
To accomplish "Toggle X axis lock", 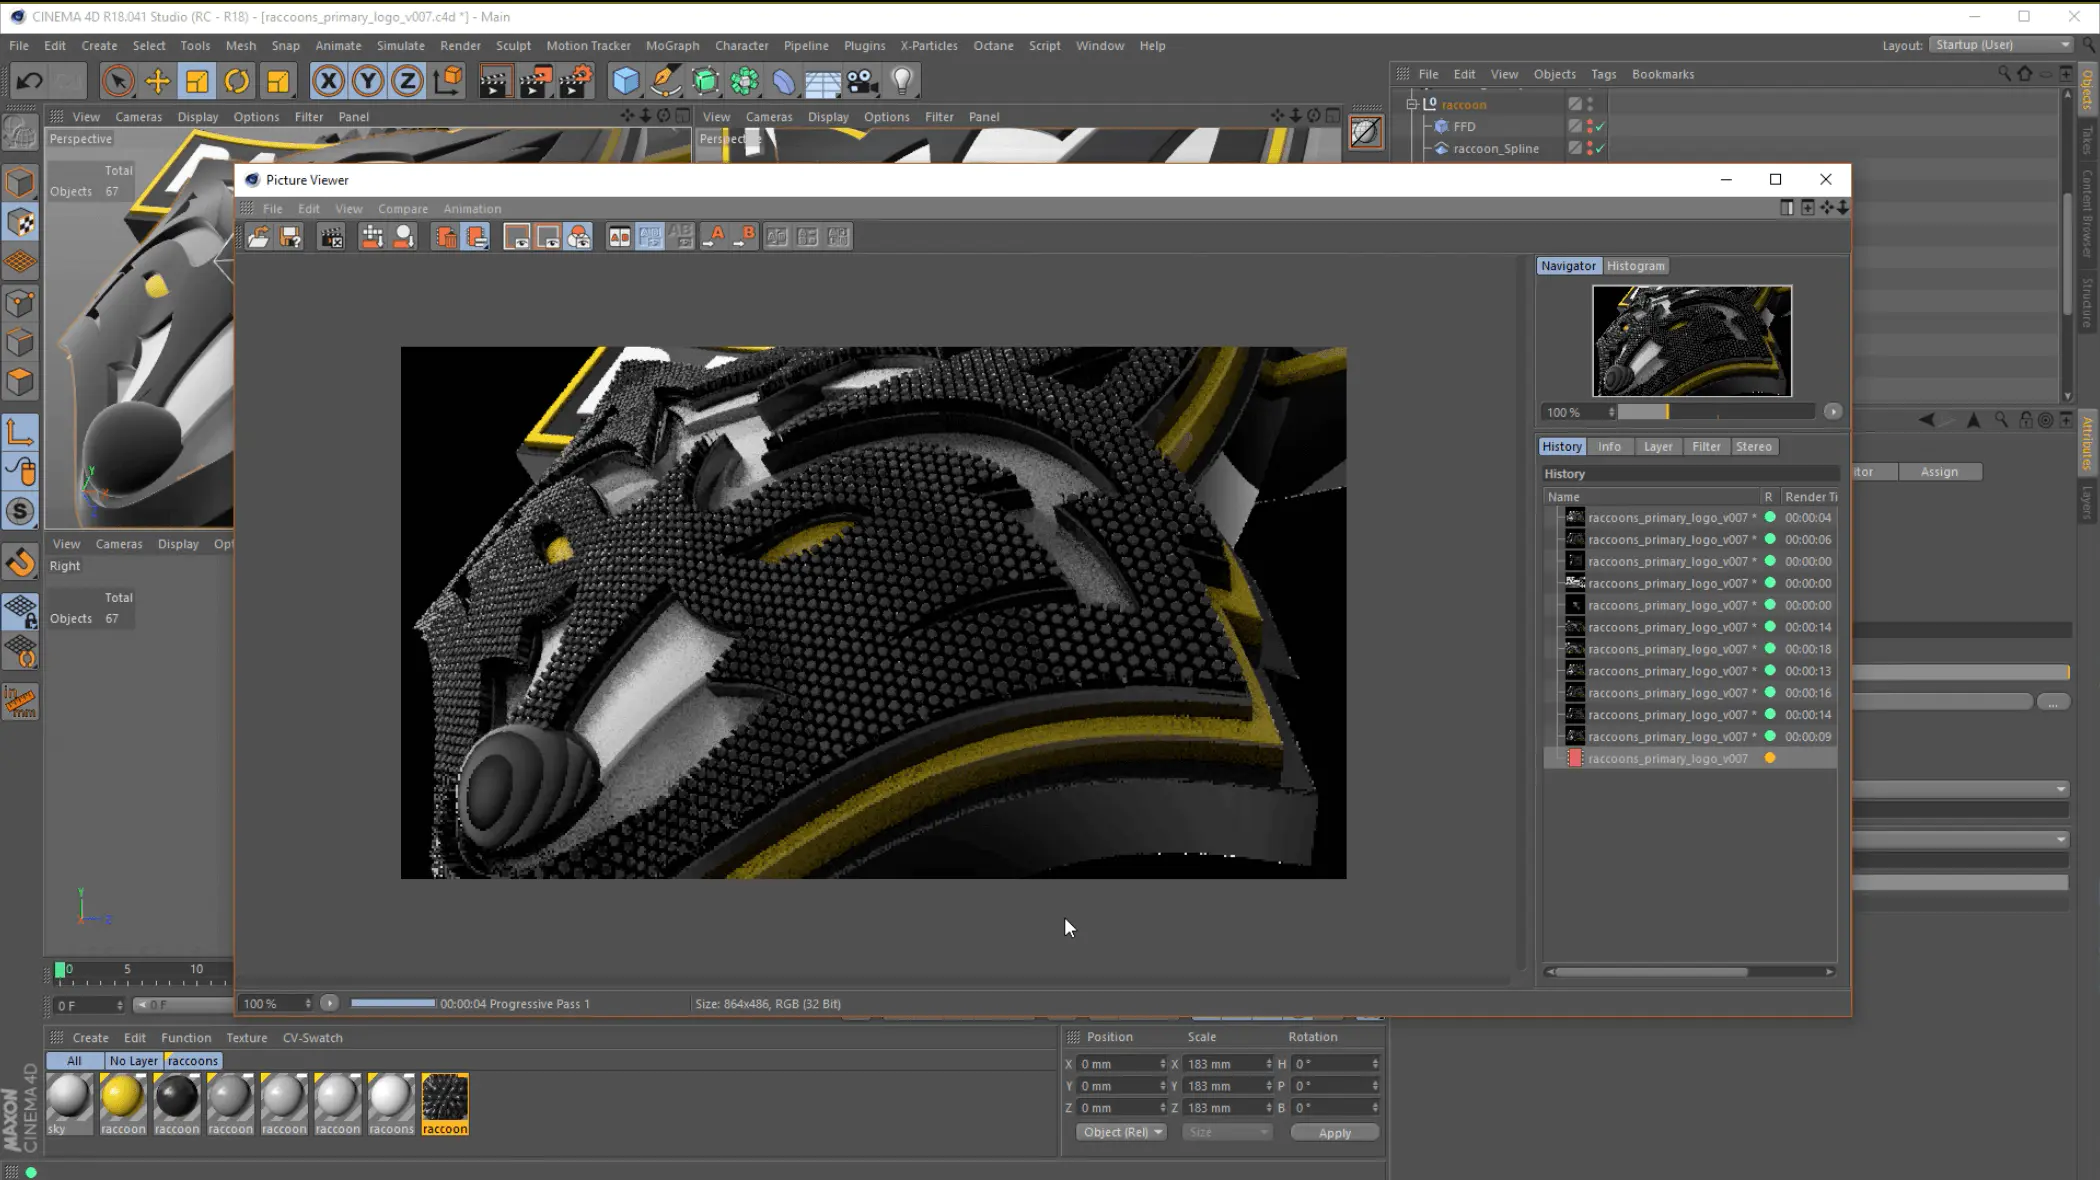I will (328, 81).
